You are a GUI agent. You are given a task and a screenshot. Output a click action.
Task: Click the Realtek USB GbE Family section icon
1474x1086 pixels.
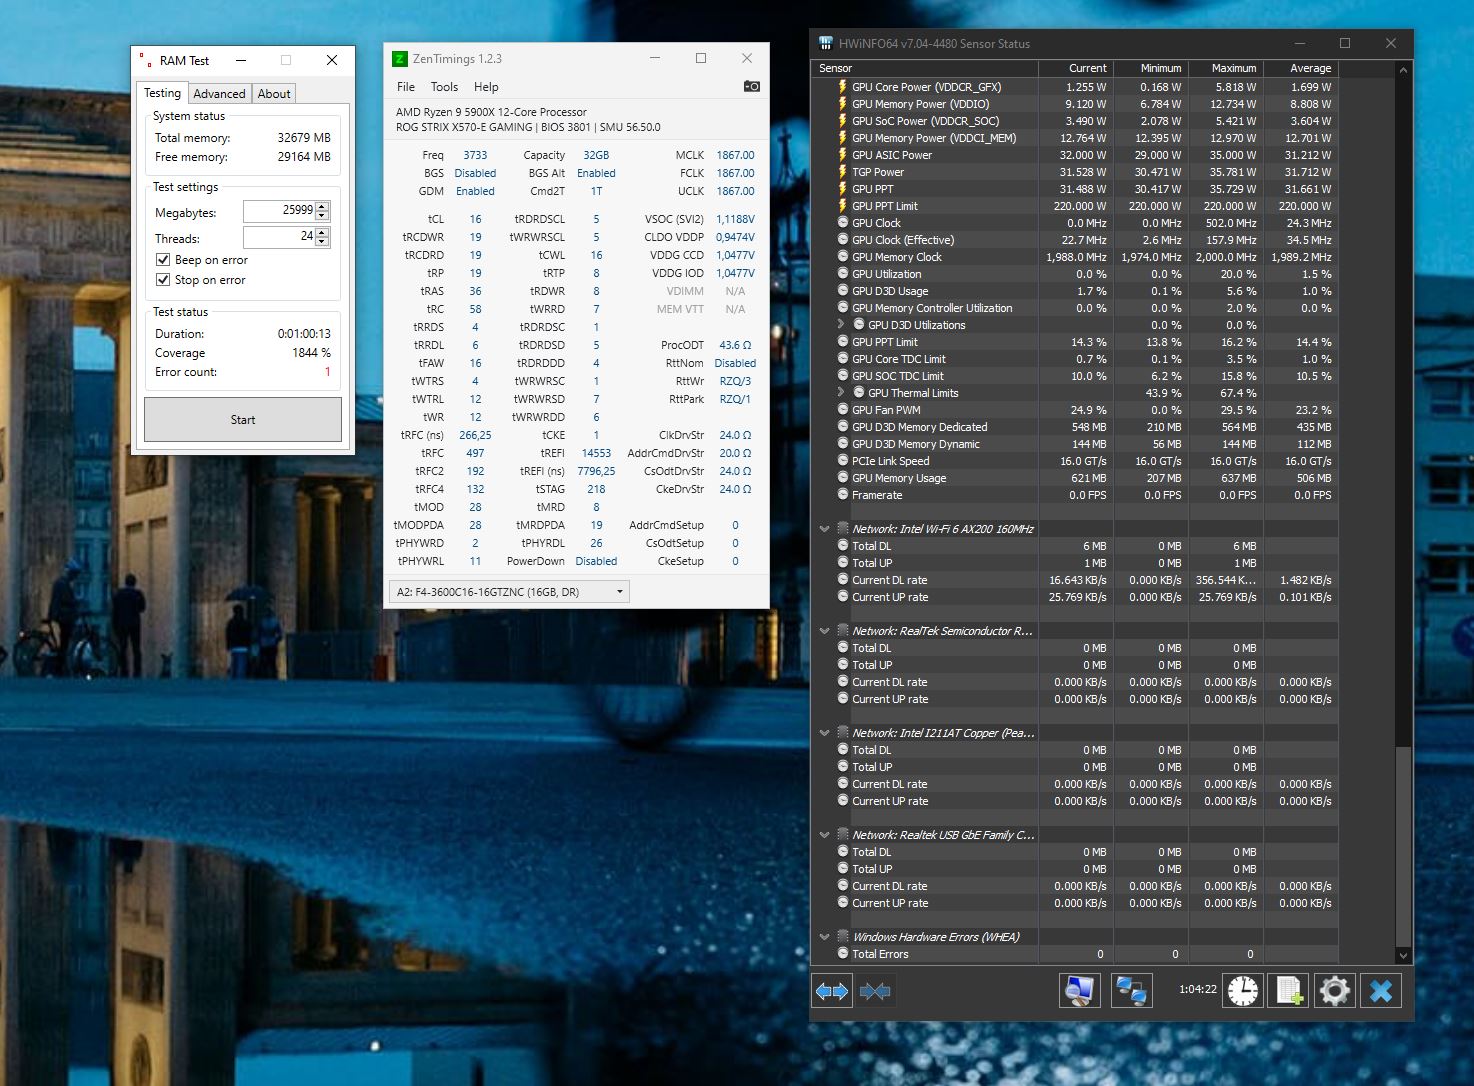[x=843, y=835]
